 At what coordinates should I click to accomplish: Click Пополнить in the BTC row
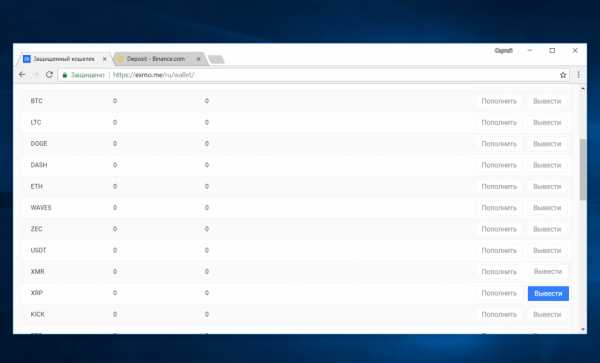[x=499, y=101]
